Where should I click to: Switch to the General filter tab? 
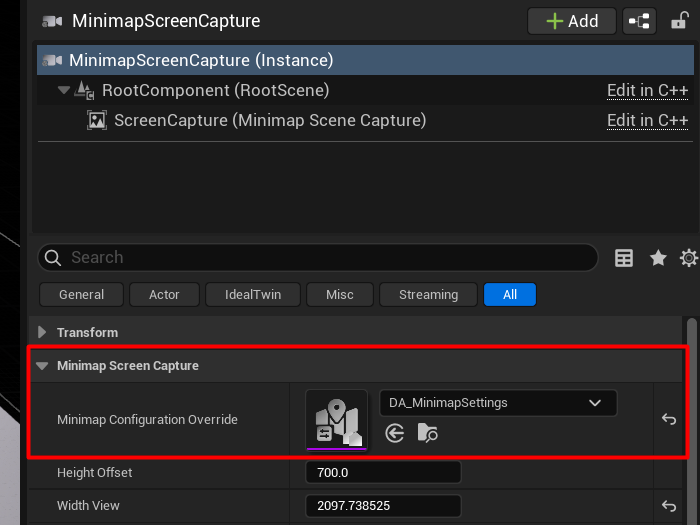click(x=82, y=295)
